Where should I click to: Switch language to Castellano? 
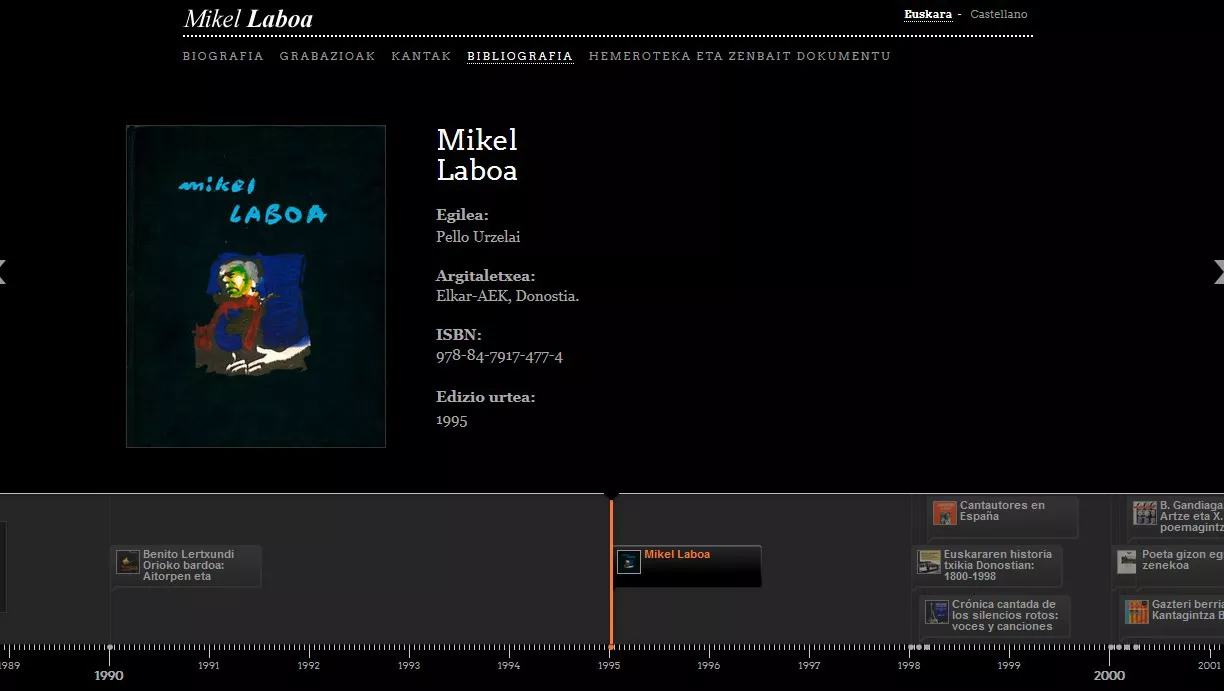pyautogui.click(x=998, y=14)
